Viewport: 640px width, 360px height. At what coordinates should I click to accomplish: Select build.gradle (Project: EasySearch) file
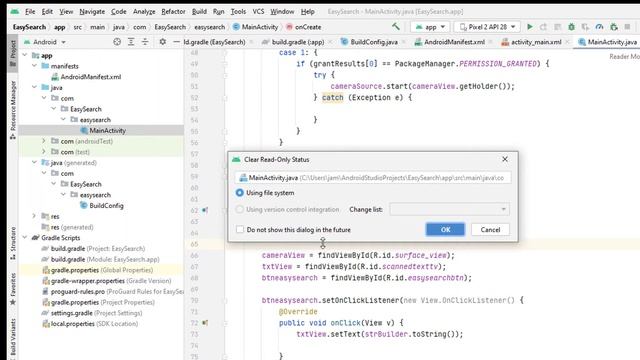(93, 248)
